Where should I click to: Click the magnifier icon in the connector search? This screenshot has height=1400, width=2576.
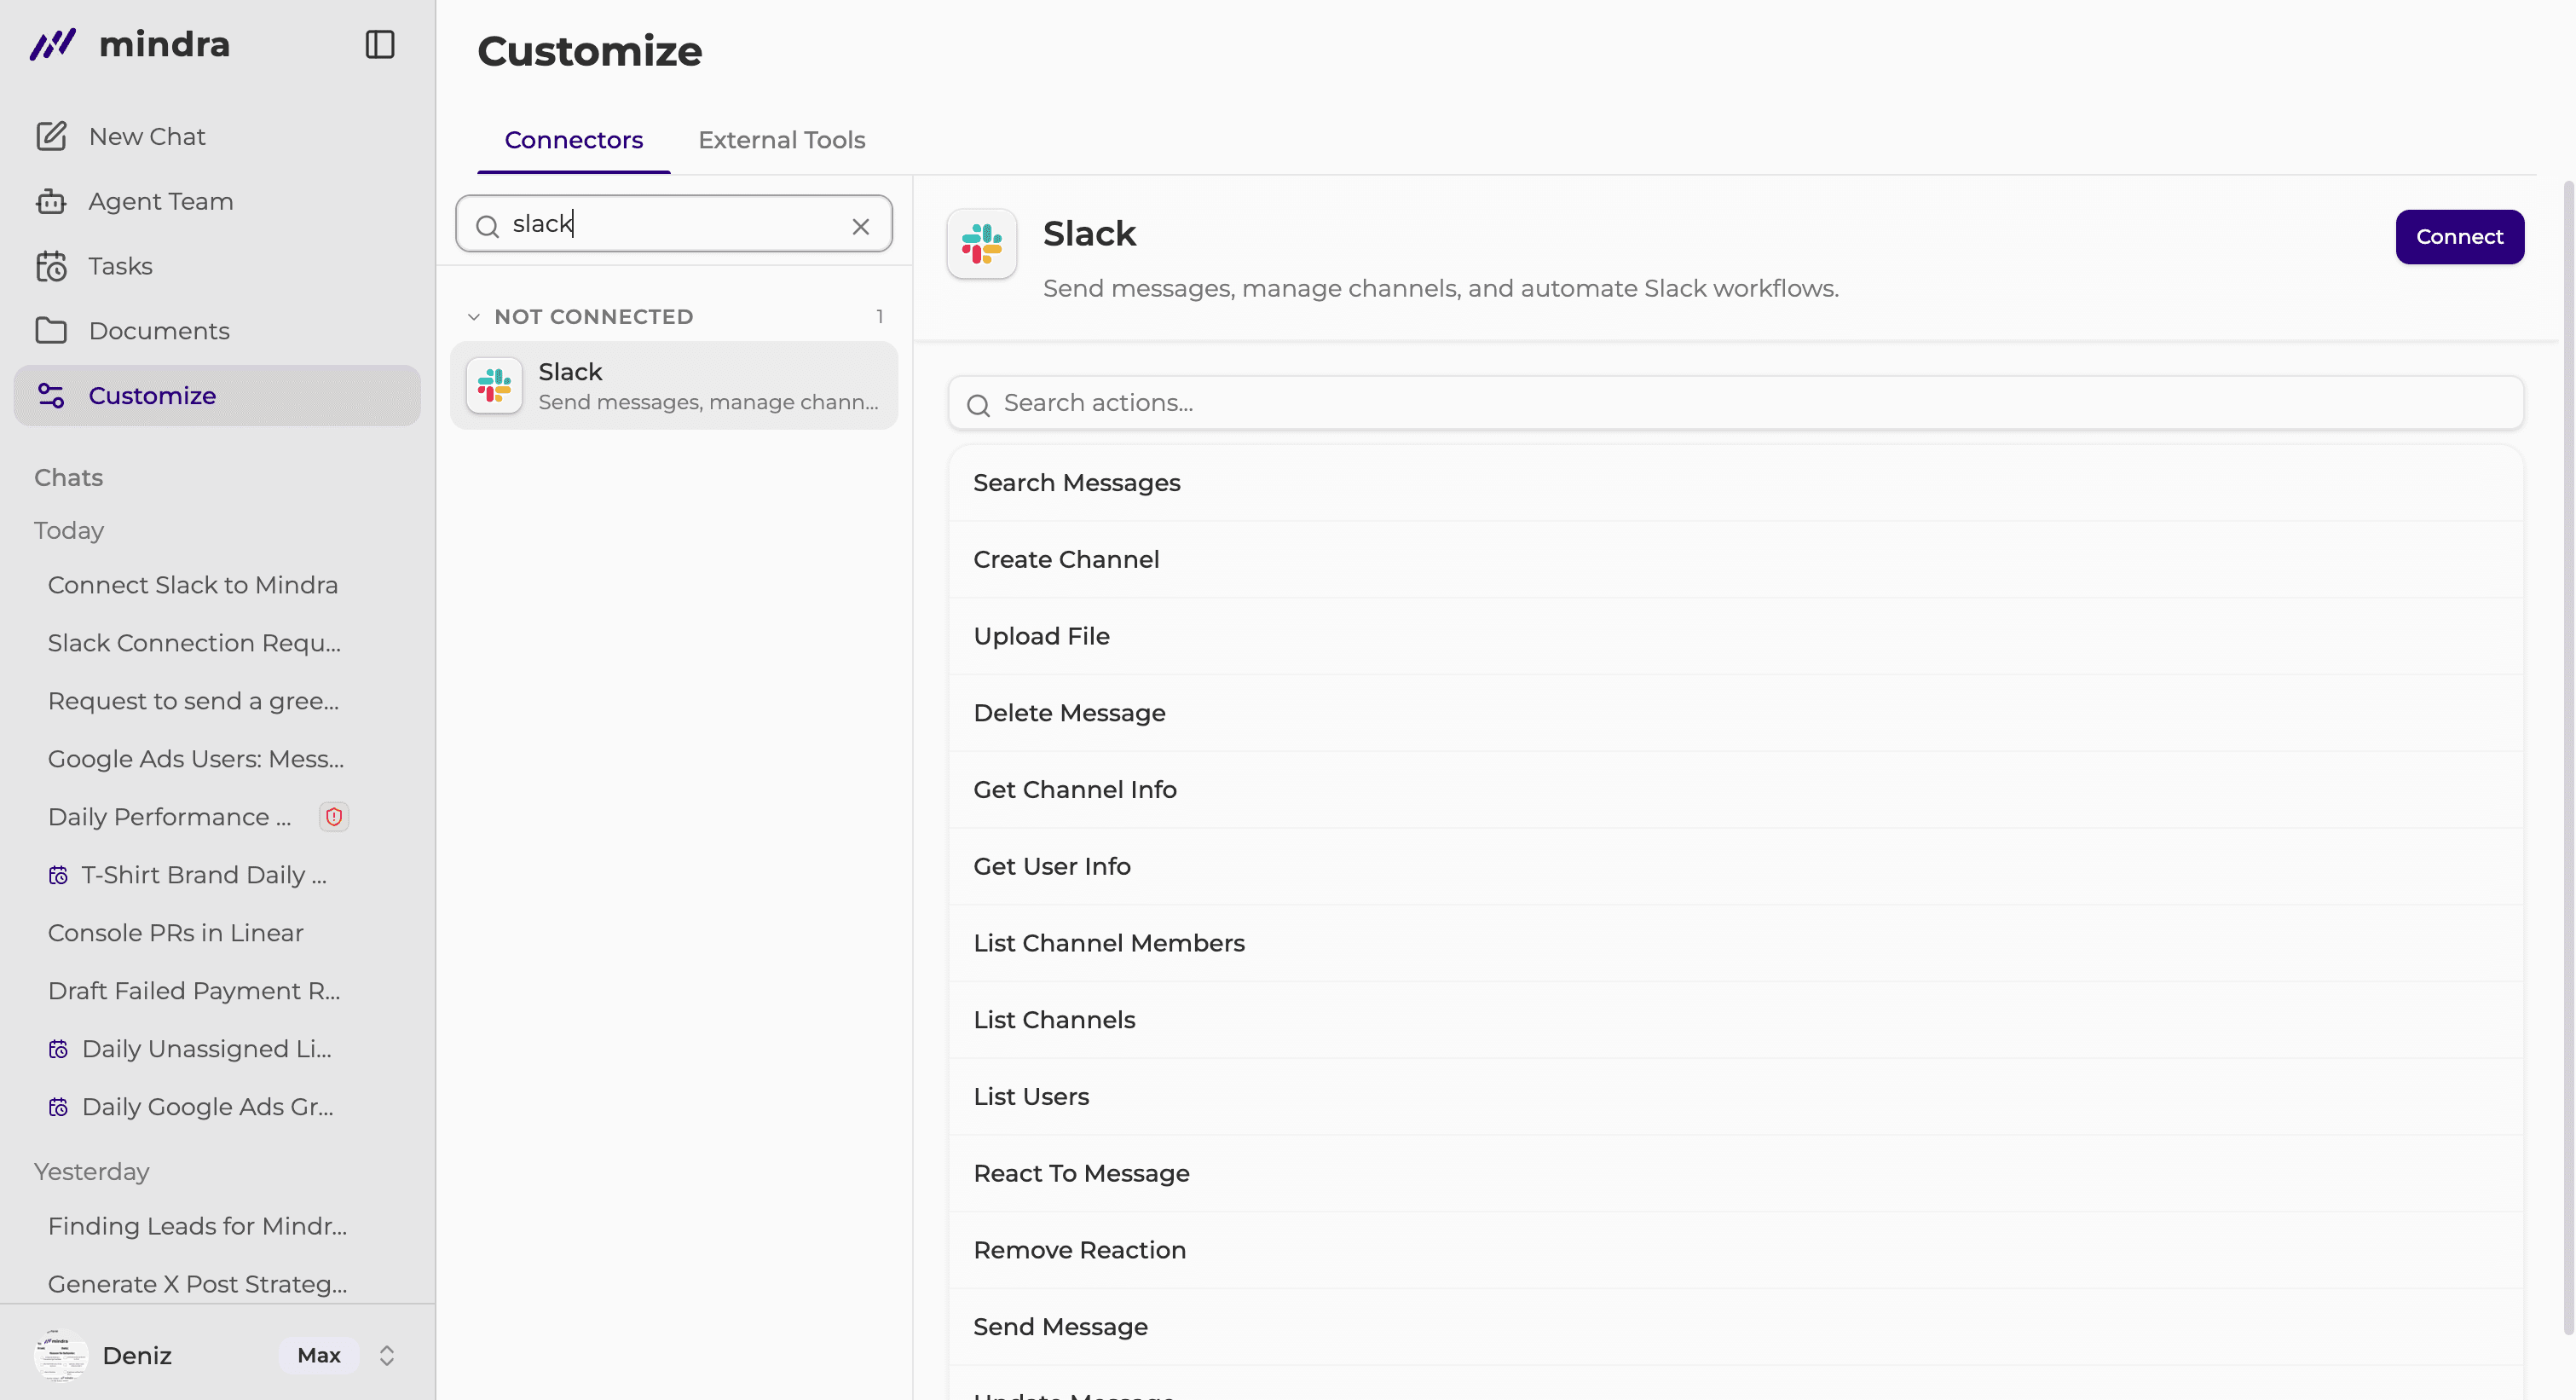point(487,226)
